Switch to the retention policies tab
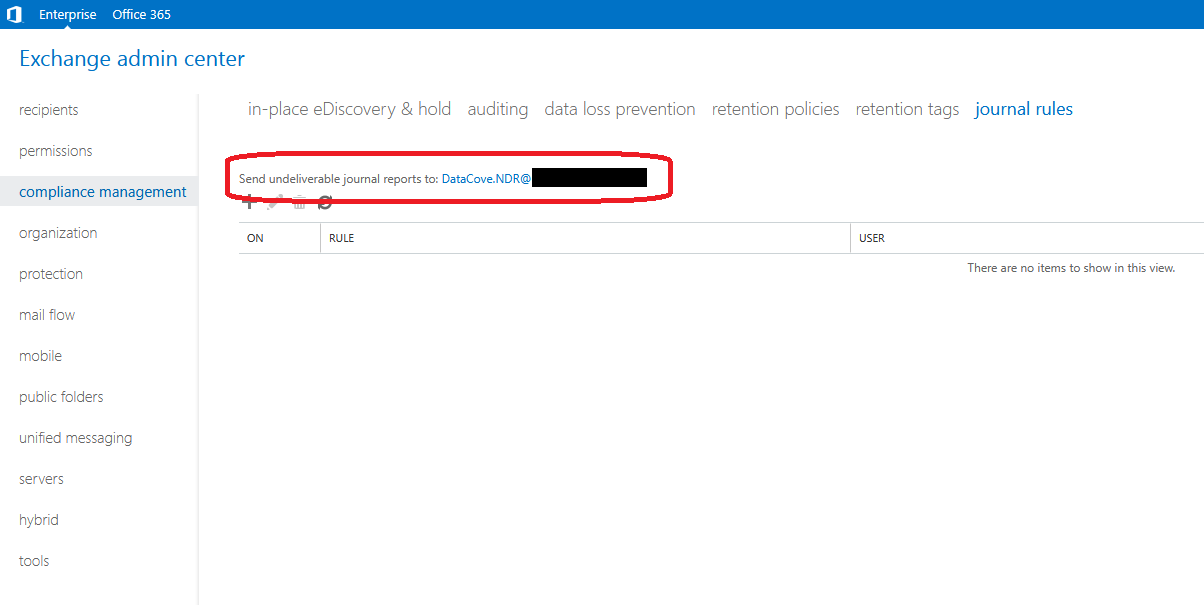1204x605 pixels. pyautogui.click(x=775, y=109)
